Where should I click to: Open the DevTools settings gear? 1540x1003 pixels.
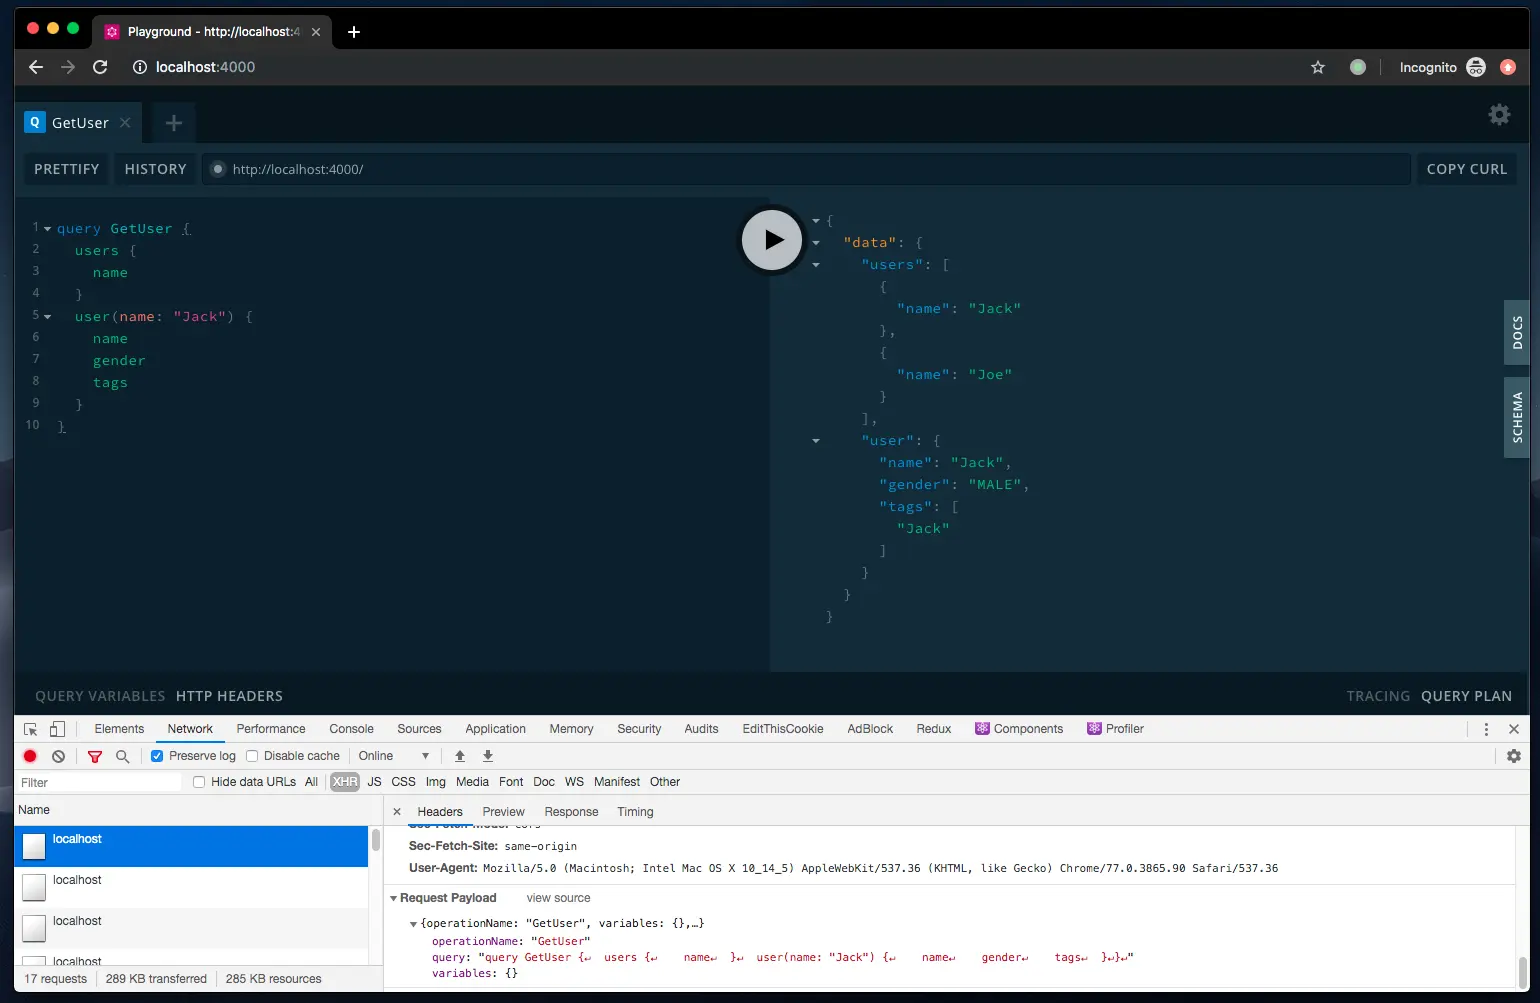coord(1514,756)
